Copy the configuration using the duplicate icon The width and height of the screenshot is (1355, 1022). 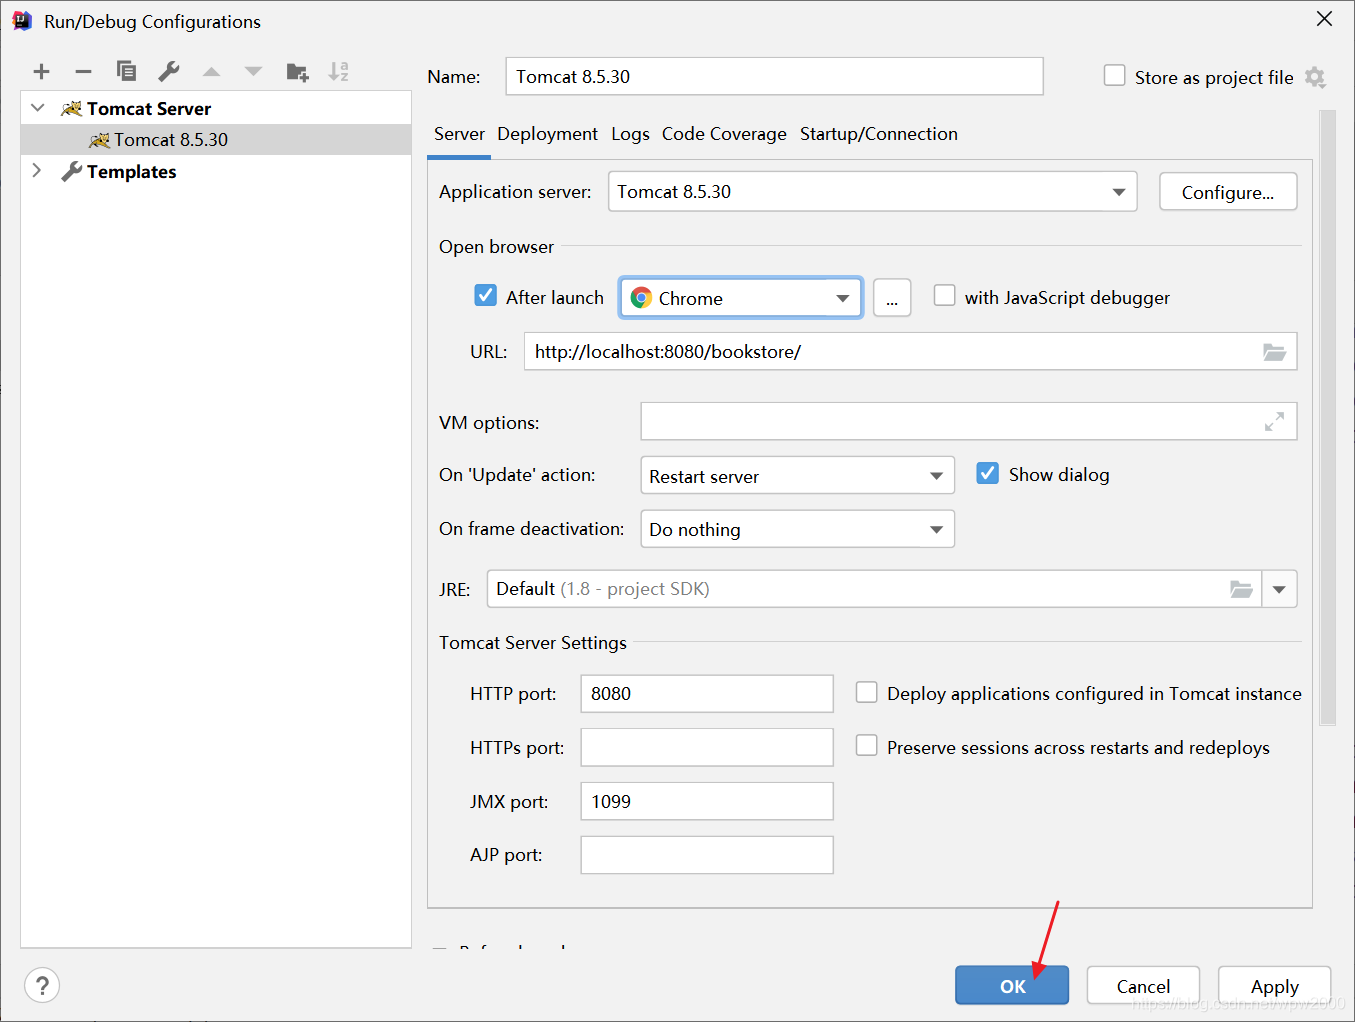point(126,71)
